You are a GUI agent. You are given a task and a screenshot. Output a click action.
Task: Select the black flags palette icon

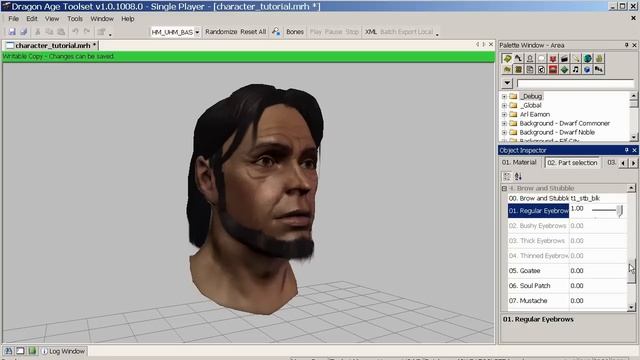pyautogui.click(x=598, y=69)
